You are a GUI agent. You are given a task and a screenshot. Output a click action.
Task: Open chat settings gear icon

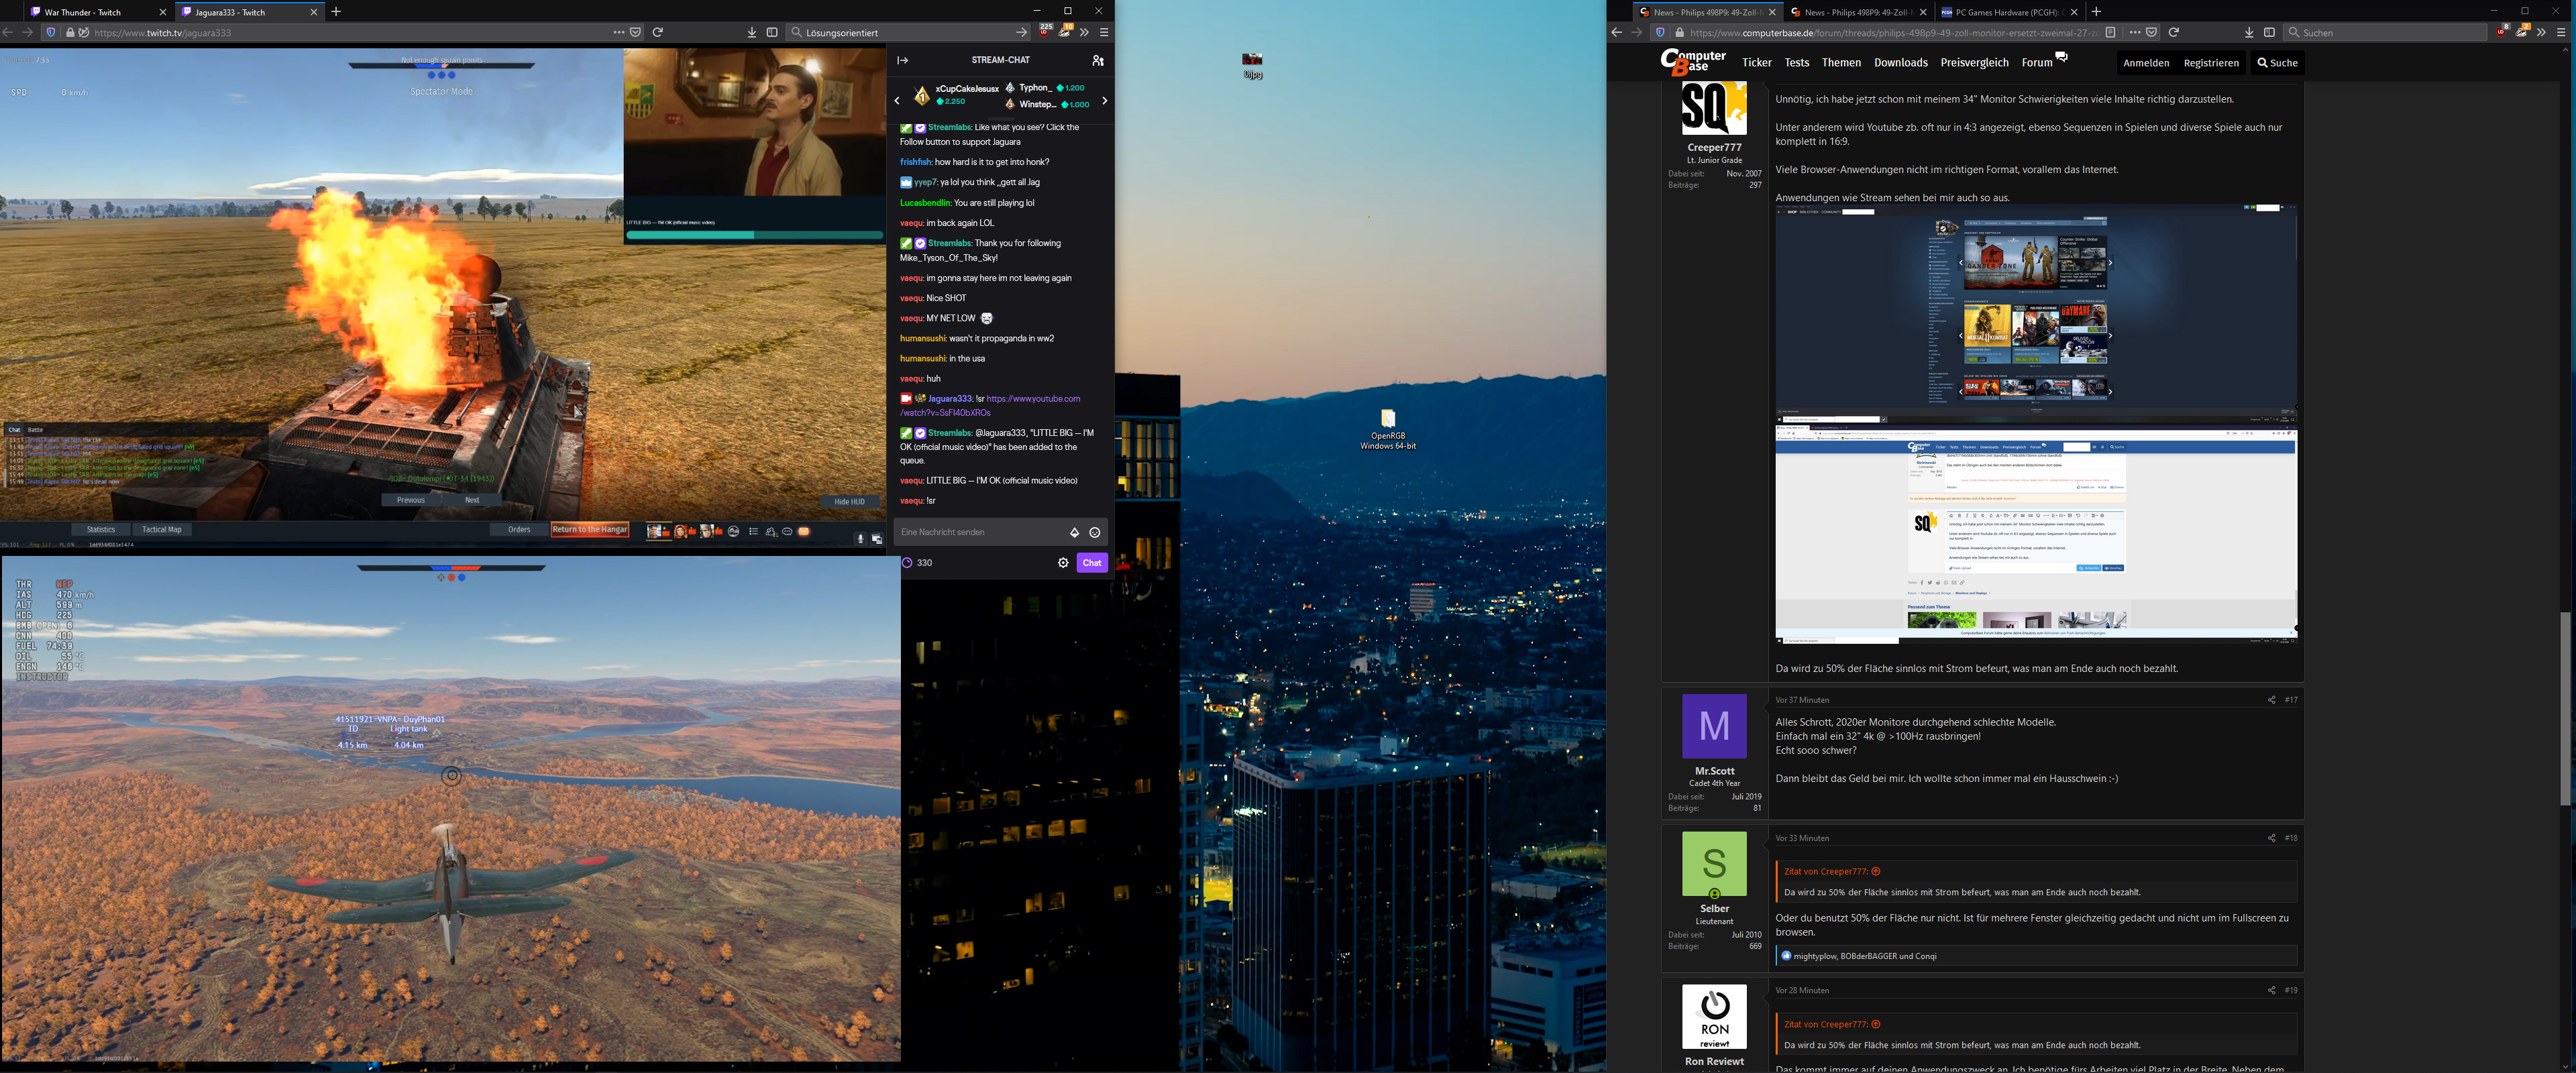coord(1063,563)
